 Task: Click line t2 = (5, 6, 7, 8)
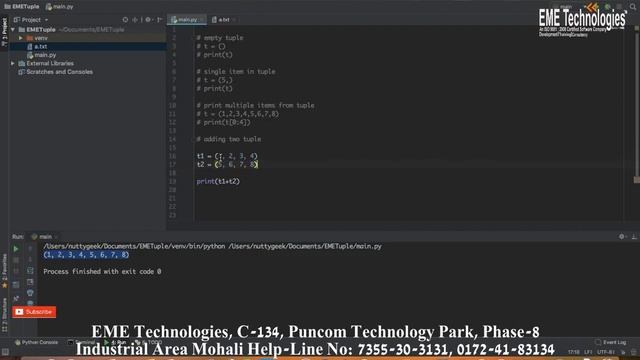click(227, 164)
